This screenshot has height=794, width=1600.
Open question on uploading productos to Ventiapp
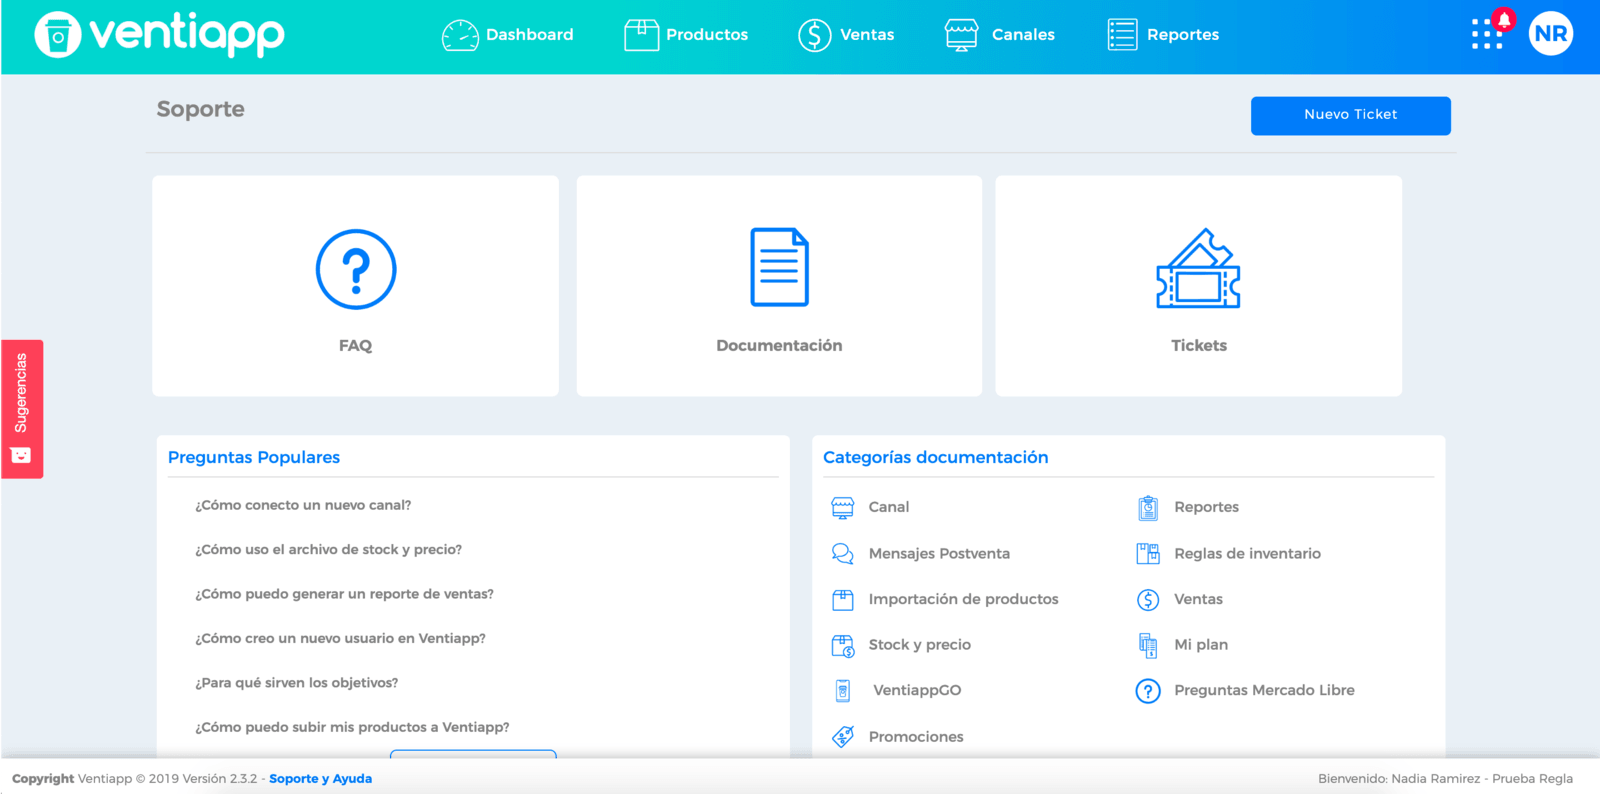352,727
